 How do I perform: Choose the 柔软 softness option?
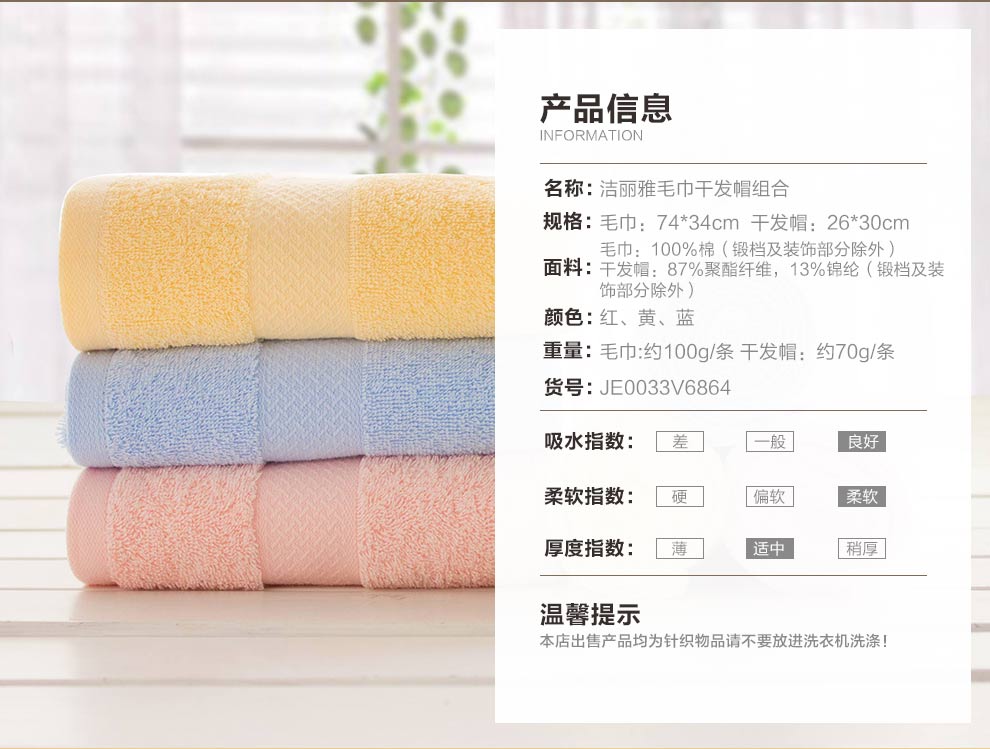tap(862, 496)
